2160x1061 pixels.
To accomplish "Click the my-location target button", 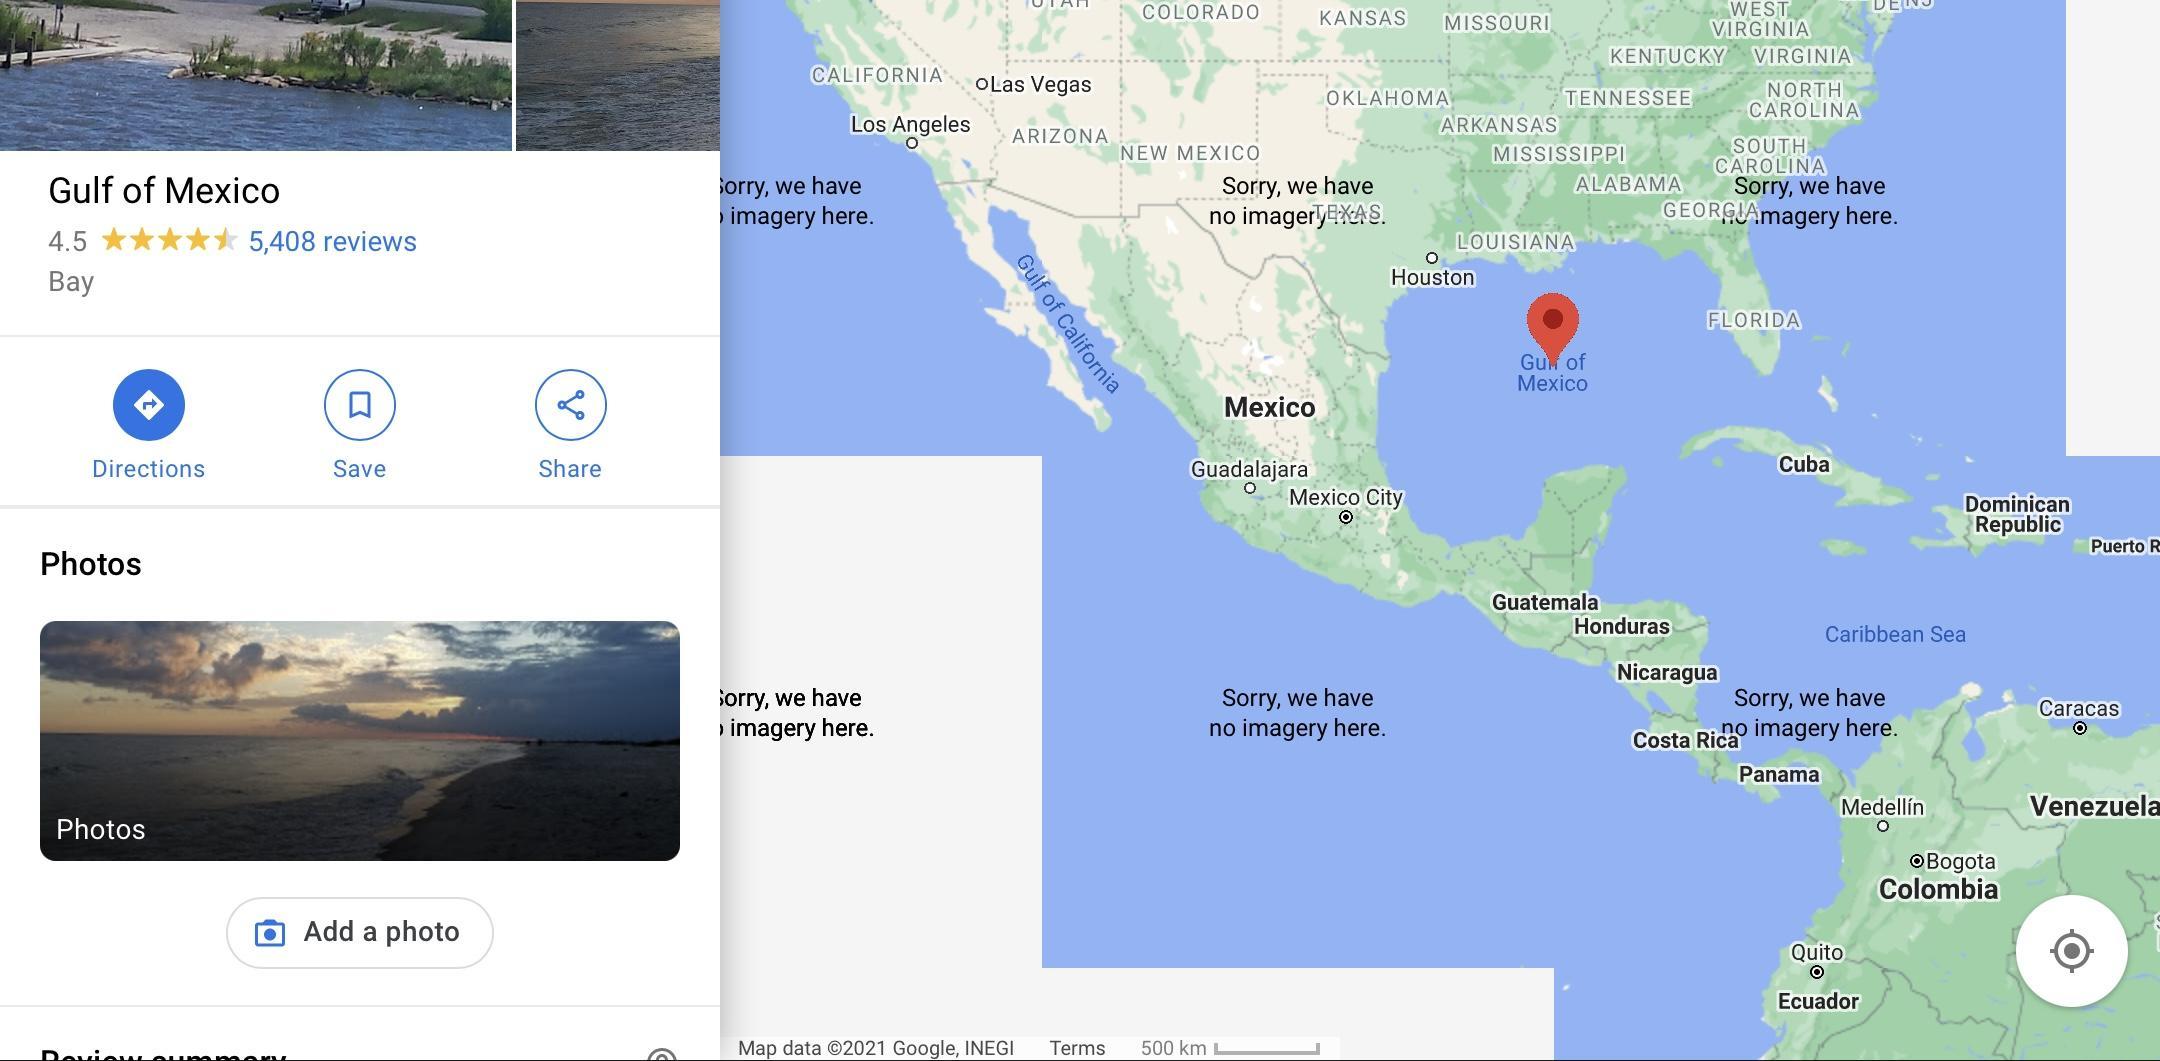I will [x=2071, y=951].
